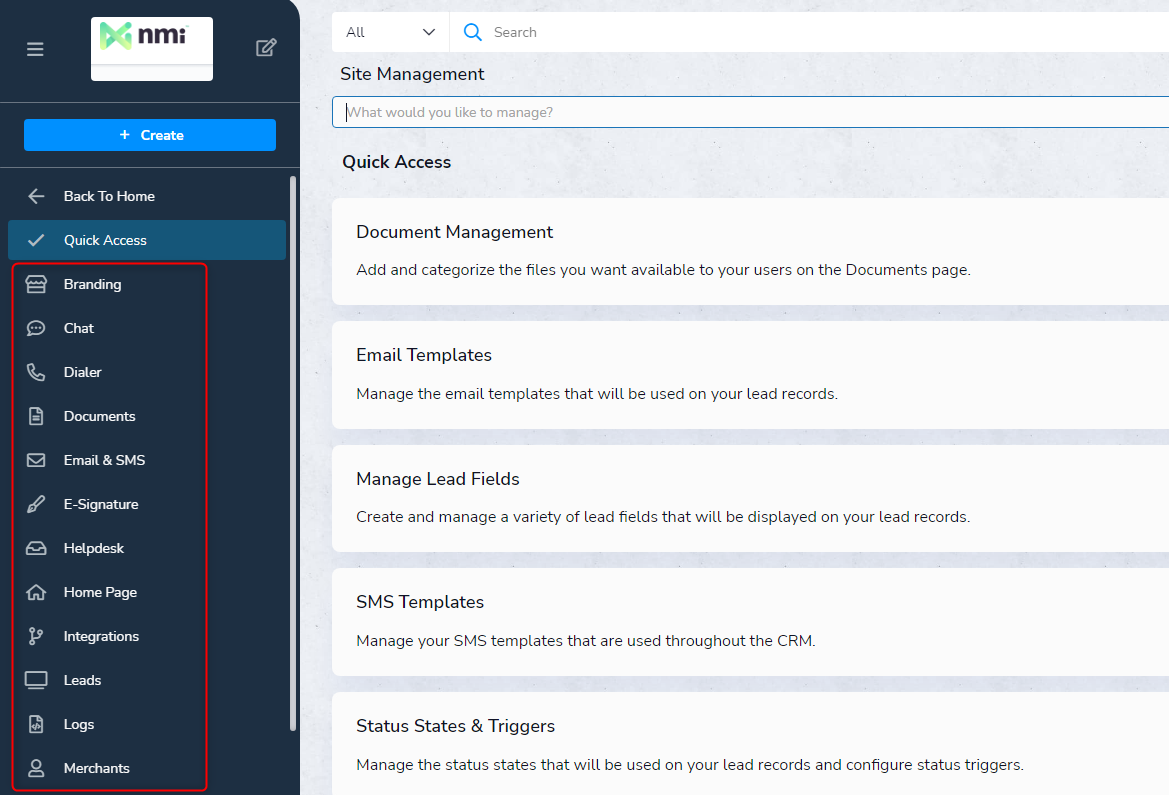1169x795 pixels.
Task: Click the Email & SMS envelope icon
Action: [x=36, y=460]
